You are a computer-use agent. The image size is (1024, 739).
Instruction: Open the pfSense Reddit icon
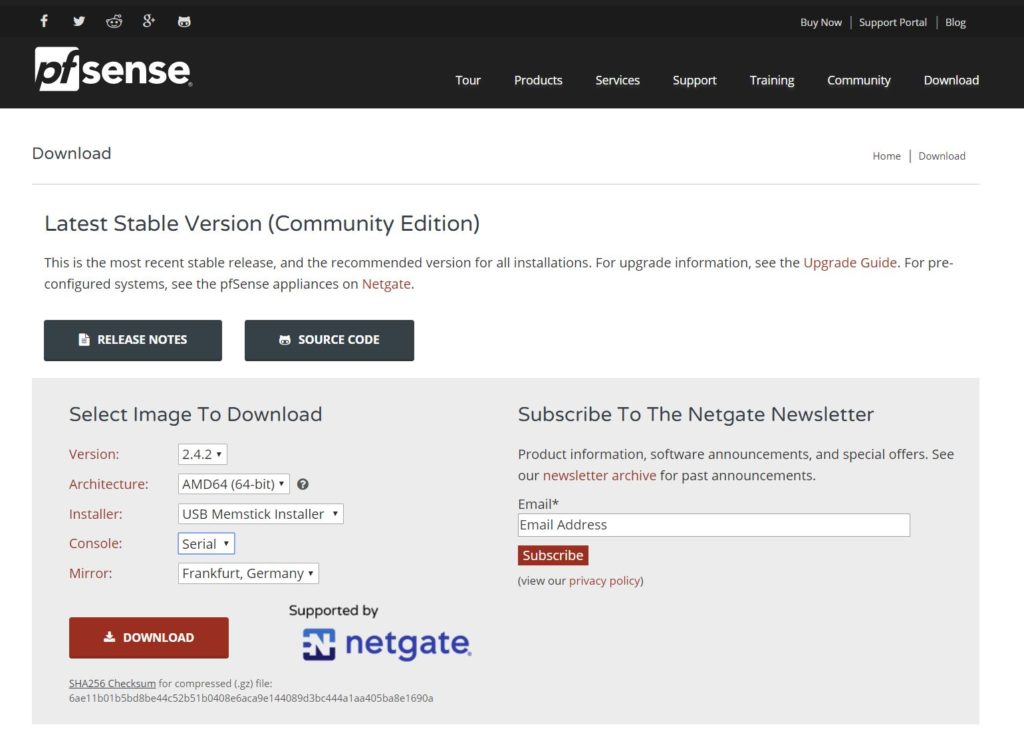tap(114, 22)
